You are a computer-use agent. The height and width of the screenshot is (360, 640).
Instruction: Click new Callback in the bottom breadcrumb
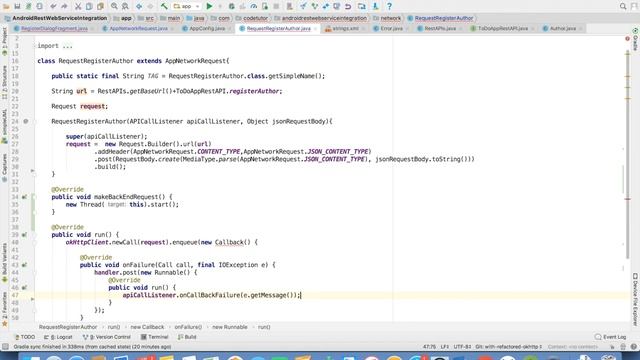click(147, 327)
